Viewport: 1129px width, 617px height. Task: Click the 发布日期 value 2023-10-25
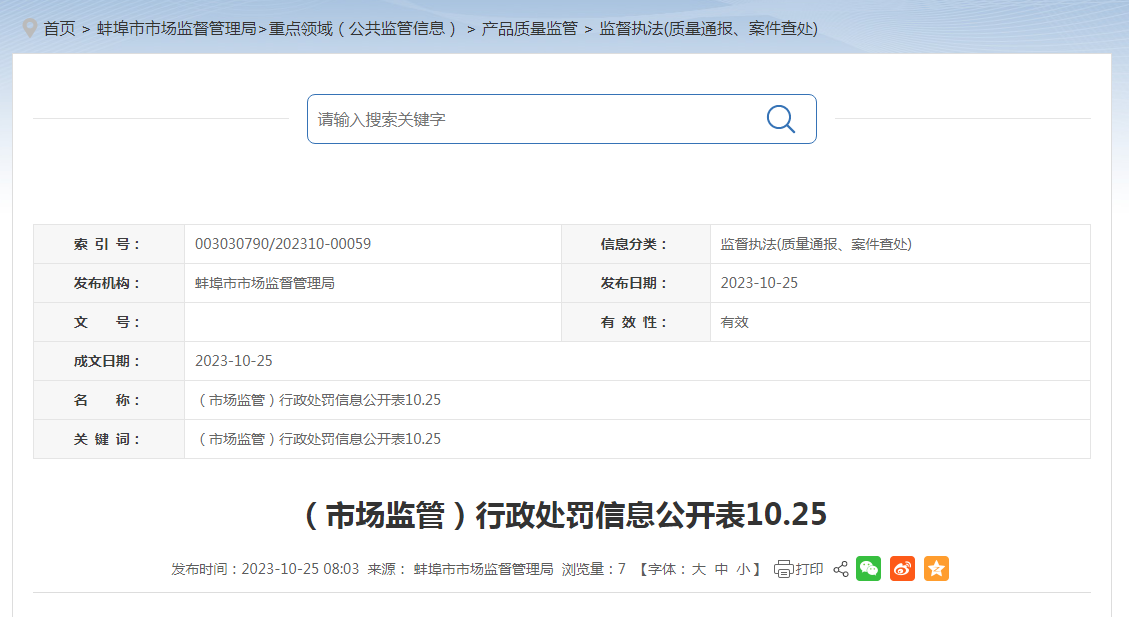click(759, 283)
